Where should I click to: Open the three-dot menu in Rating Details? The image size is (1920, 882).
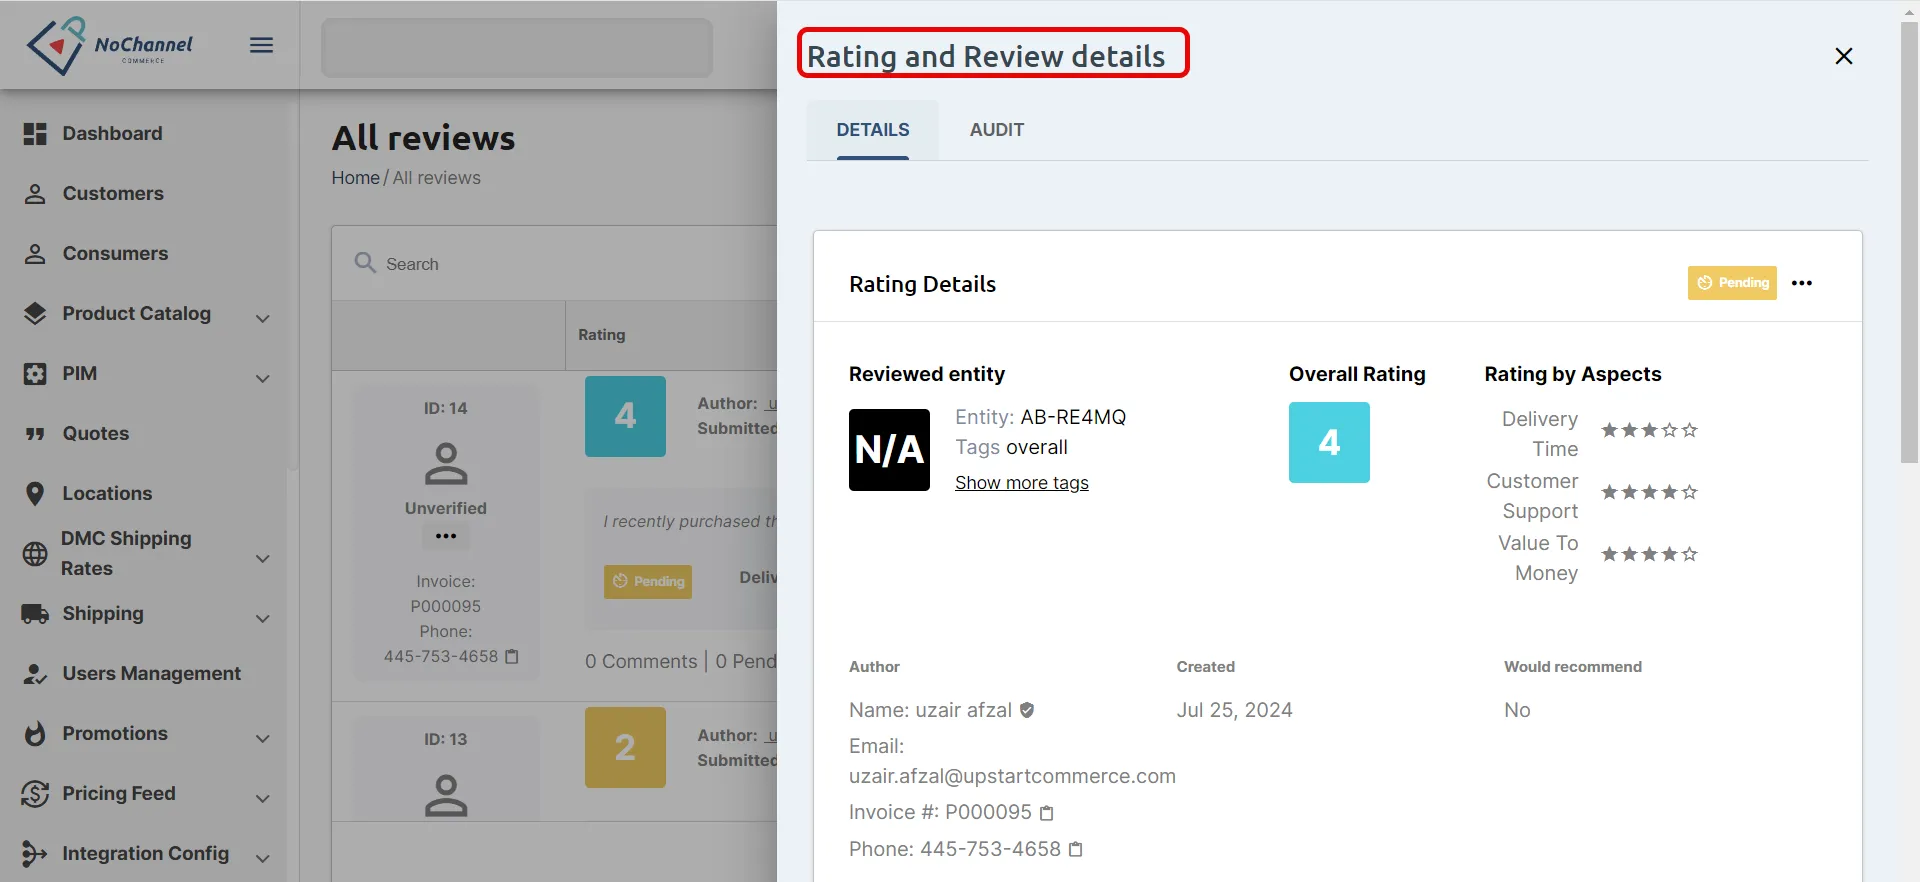pos(1802,283)
